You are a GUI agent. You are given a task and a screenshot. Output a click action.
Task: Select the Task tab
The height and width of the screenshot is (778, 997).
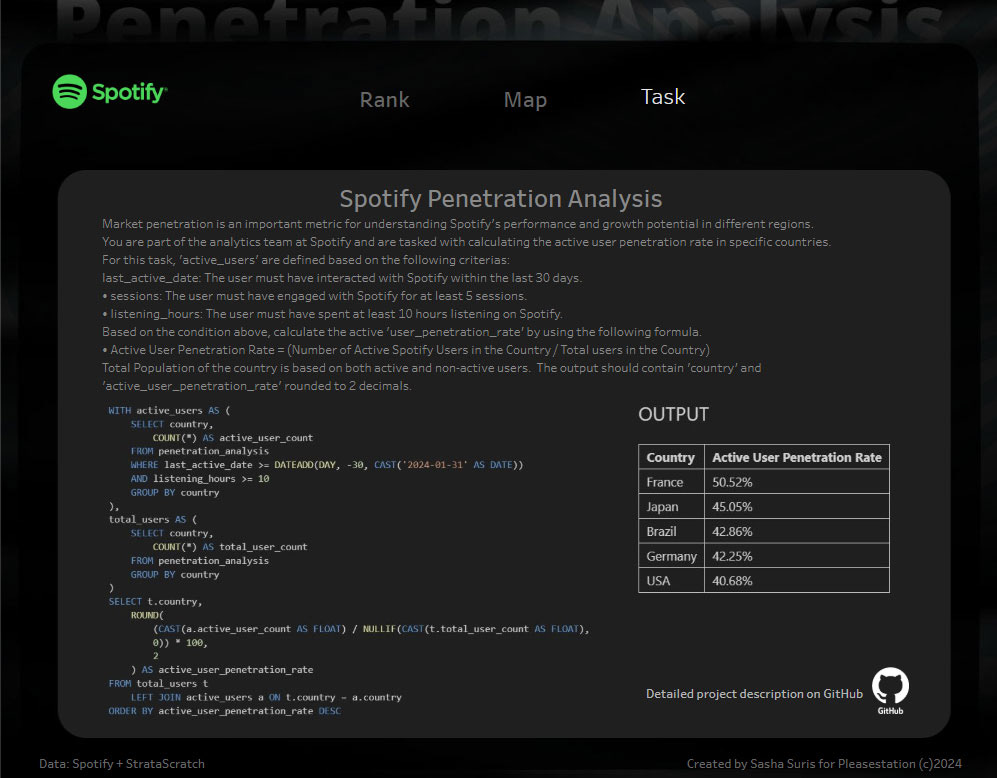click(x=663, y=97)
